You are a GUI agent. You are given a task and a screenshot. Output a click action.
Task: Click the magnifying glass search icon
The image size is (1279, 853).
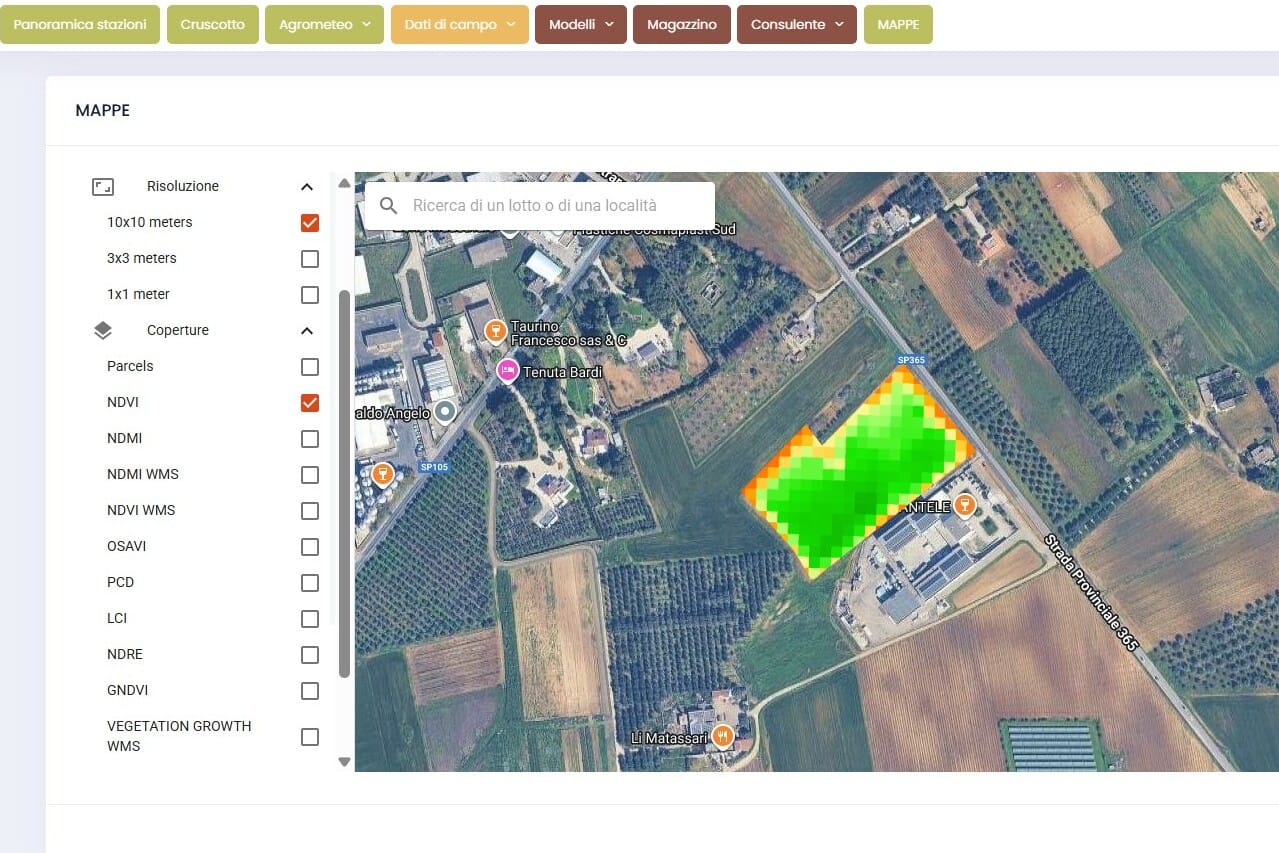(389, 206)
